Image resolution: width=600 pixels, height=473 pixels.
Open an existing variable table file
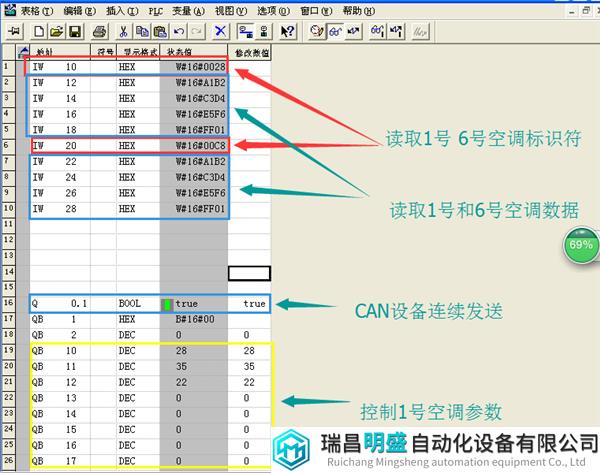[57, 31]
